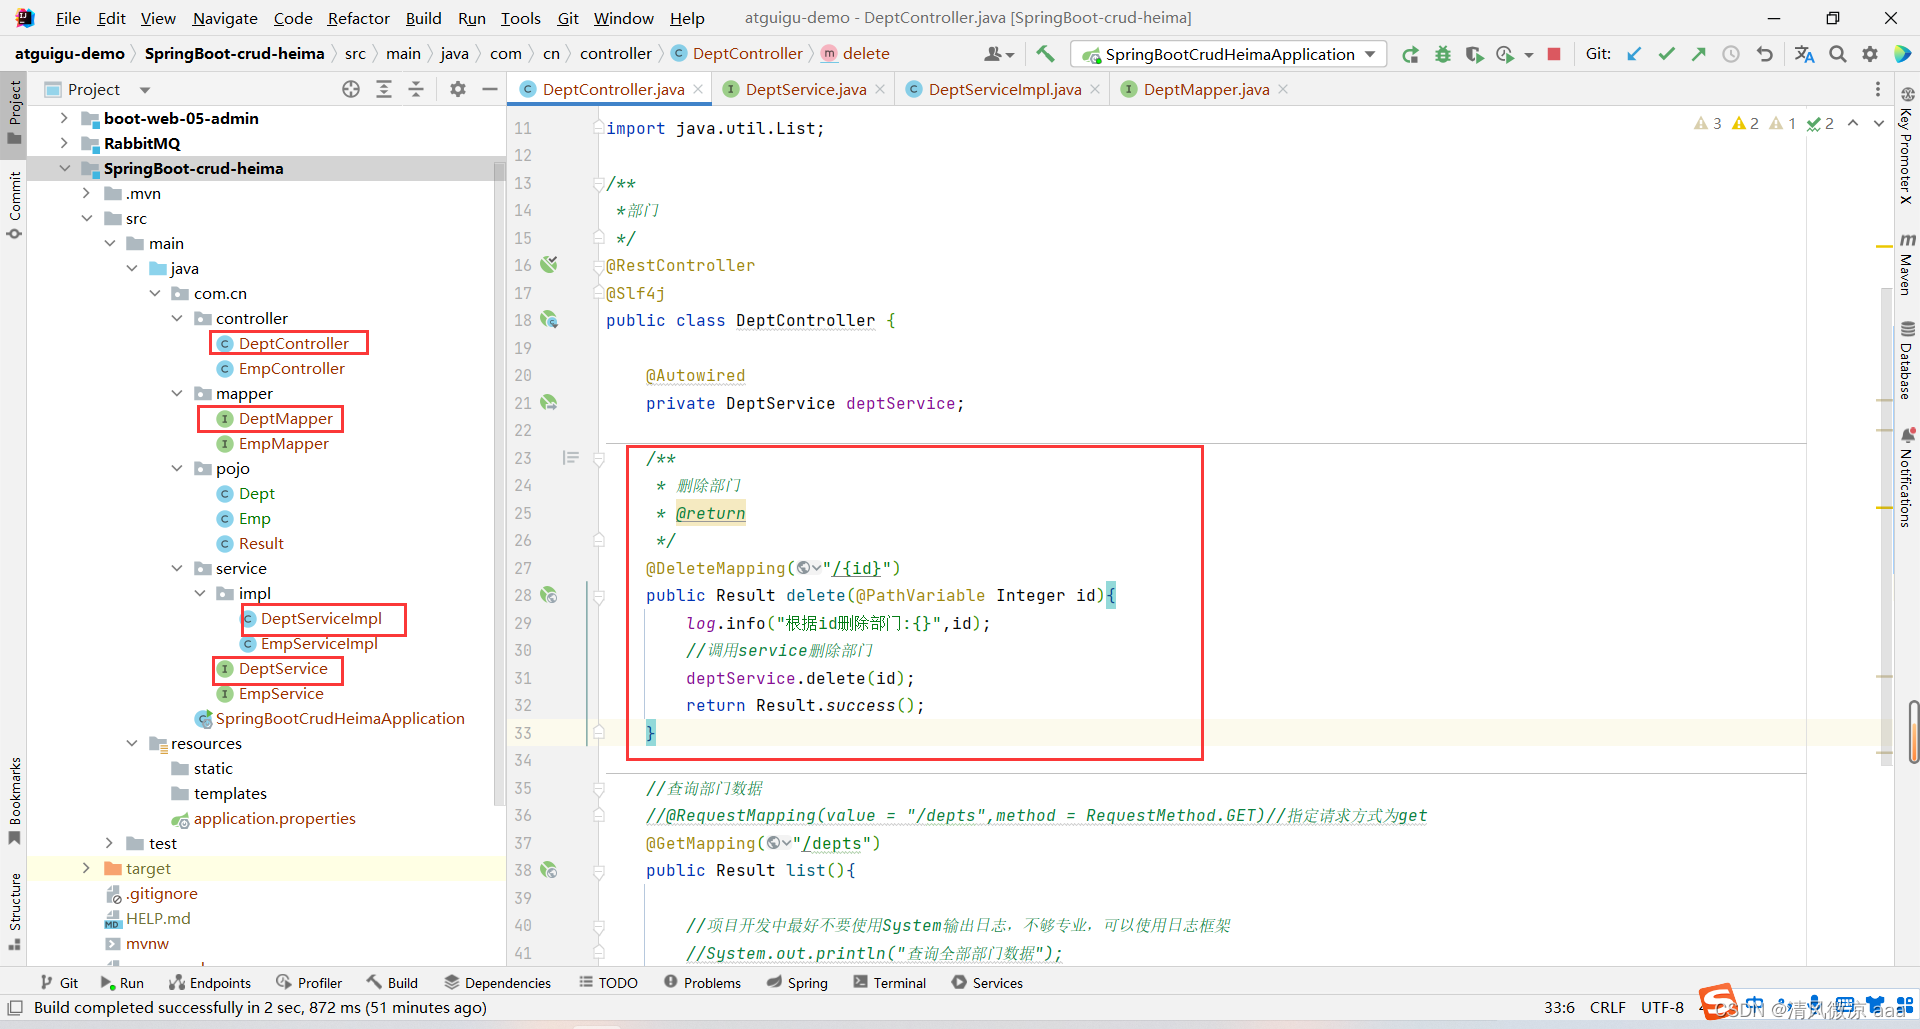Toggle the Structure side panel
Viewport: 1920px width, 1029px height.
point(14,911)
